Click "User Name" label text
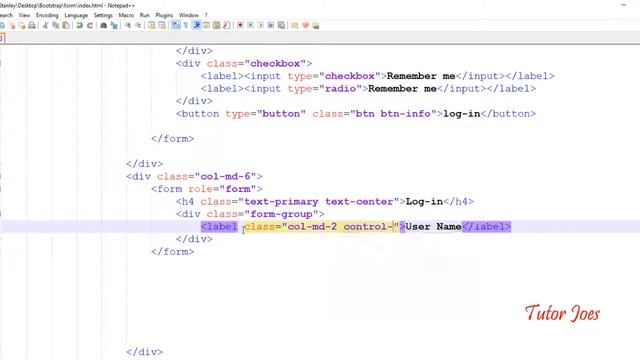 click(x=433, y=227)
